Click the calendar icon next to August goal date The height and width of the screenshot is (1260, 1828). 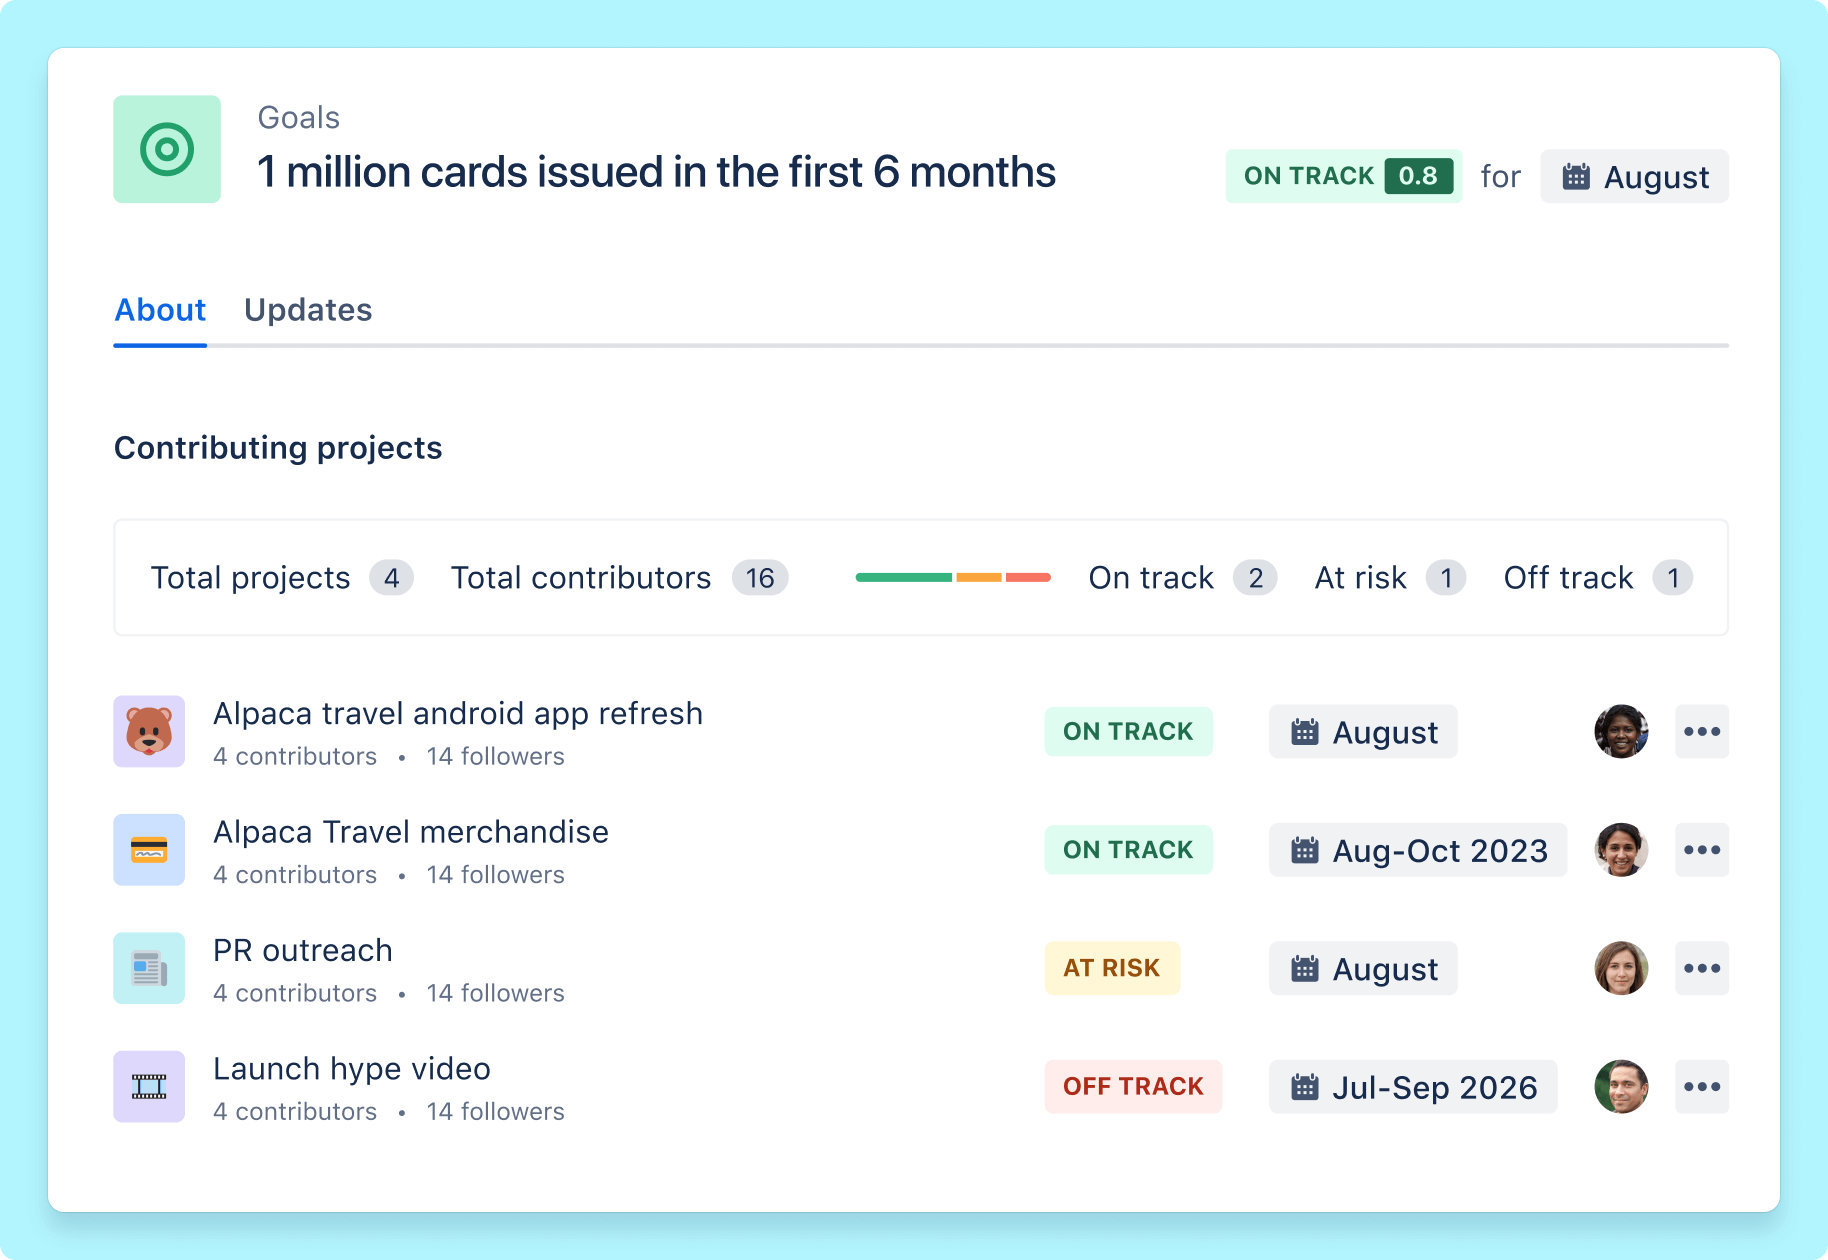click(1578, 176)
